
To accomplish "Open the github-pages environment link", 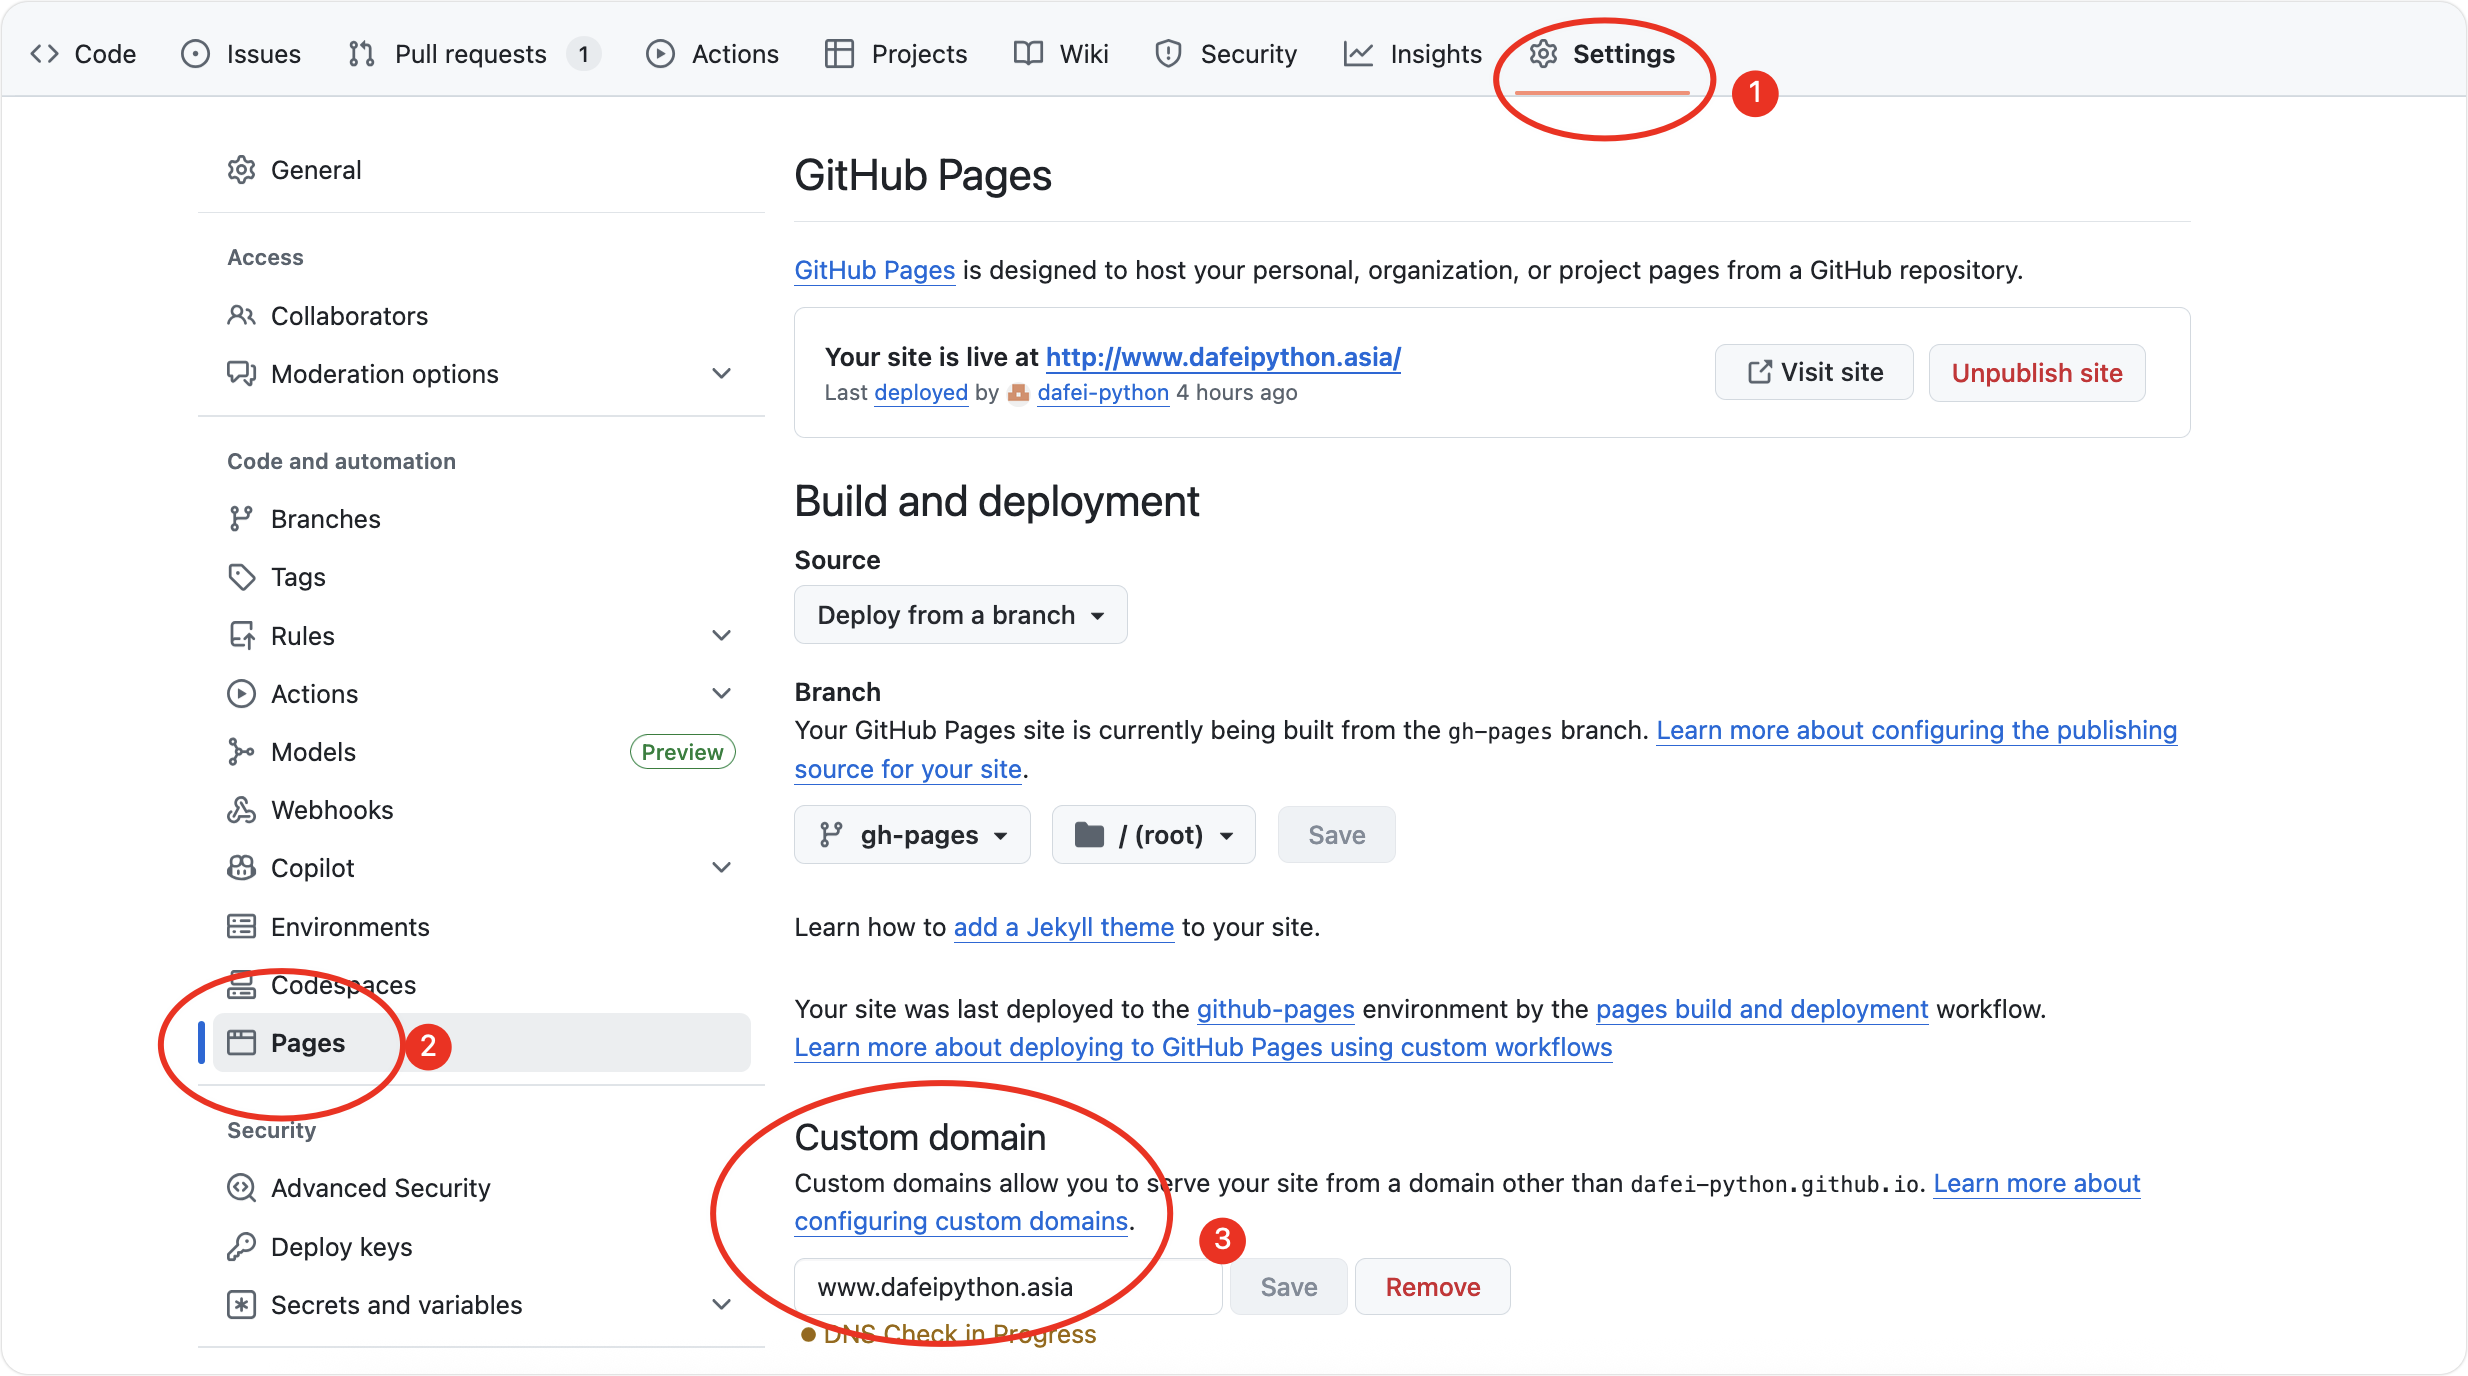I will pos(1276,1009).
